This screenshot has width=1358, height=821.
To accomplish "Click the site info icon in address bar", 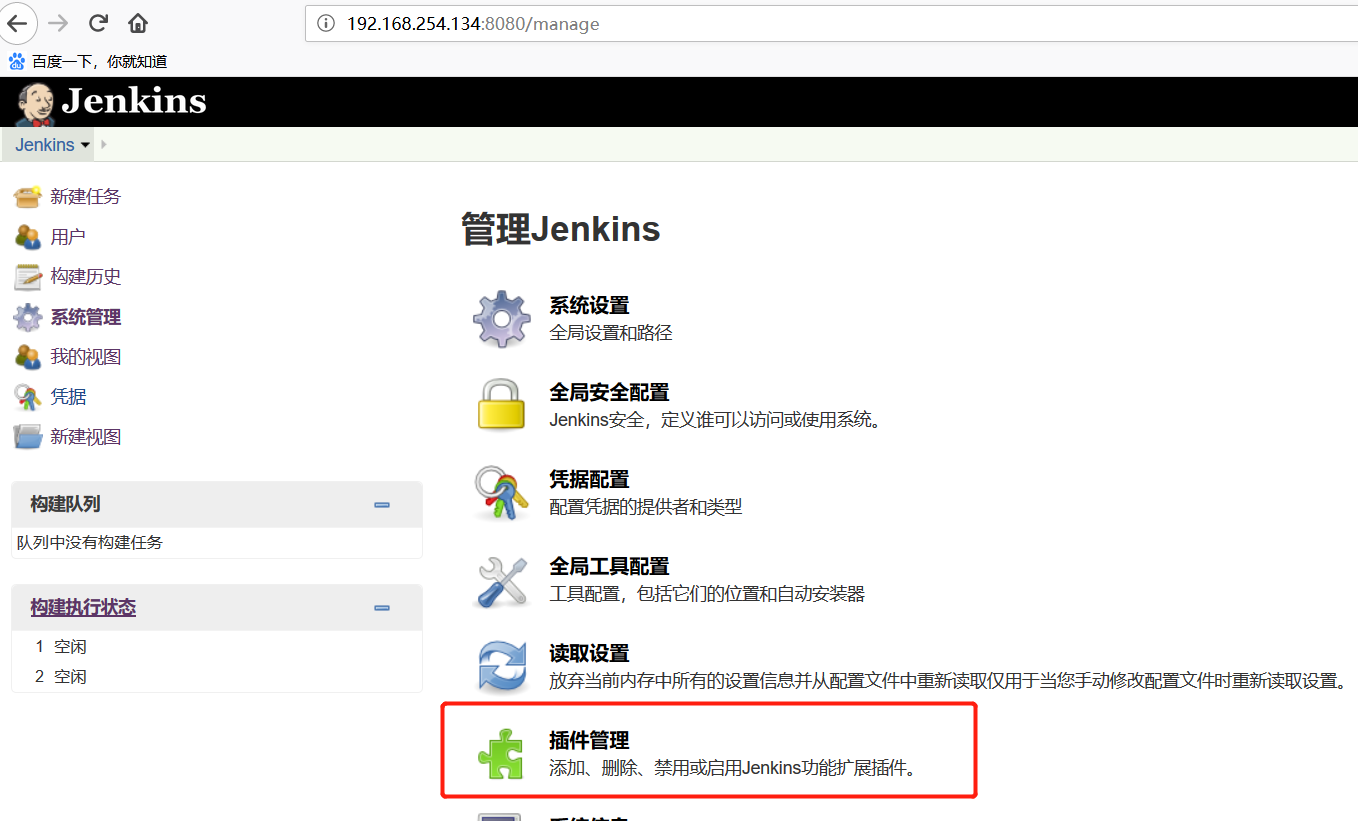I will pos(325,23).
